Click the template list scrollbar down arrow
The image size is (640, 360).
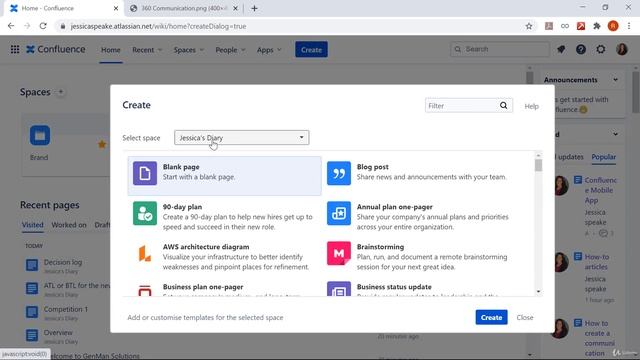tap(538, 291)
